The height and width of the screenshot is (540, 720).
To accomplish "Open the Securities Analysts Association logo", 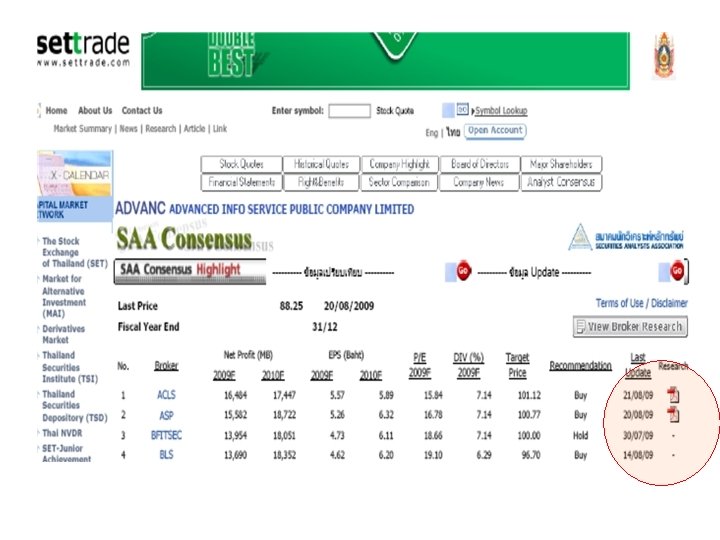I will click(x=626, y=237).
